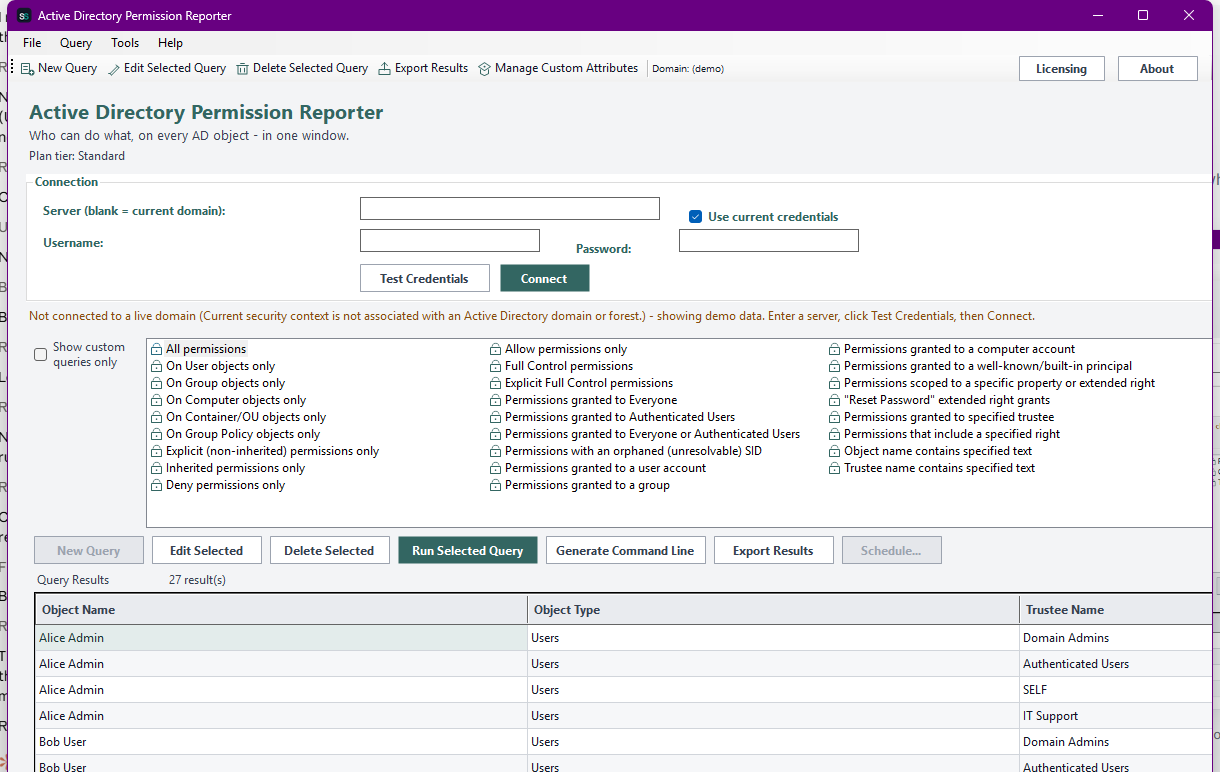
Task: Select query Permissions granted to a well-known/built-in principal
Action: pyautogui.click(x=988, y=367)
